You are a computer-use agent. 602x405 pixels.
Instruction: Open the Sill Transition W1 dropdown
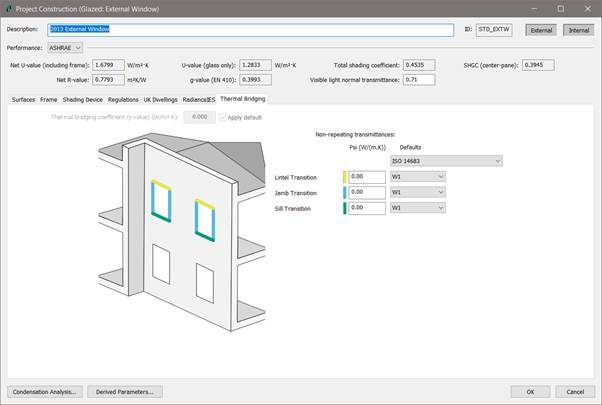417,208
